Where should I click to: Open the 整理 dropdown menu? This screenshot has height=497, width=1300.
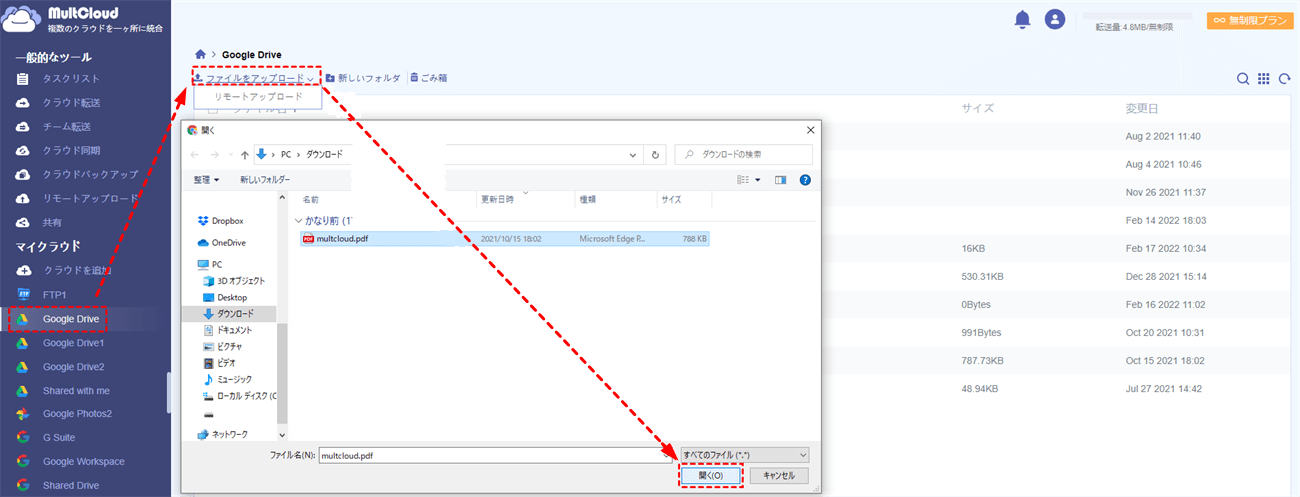pos(206,180)
